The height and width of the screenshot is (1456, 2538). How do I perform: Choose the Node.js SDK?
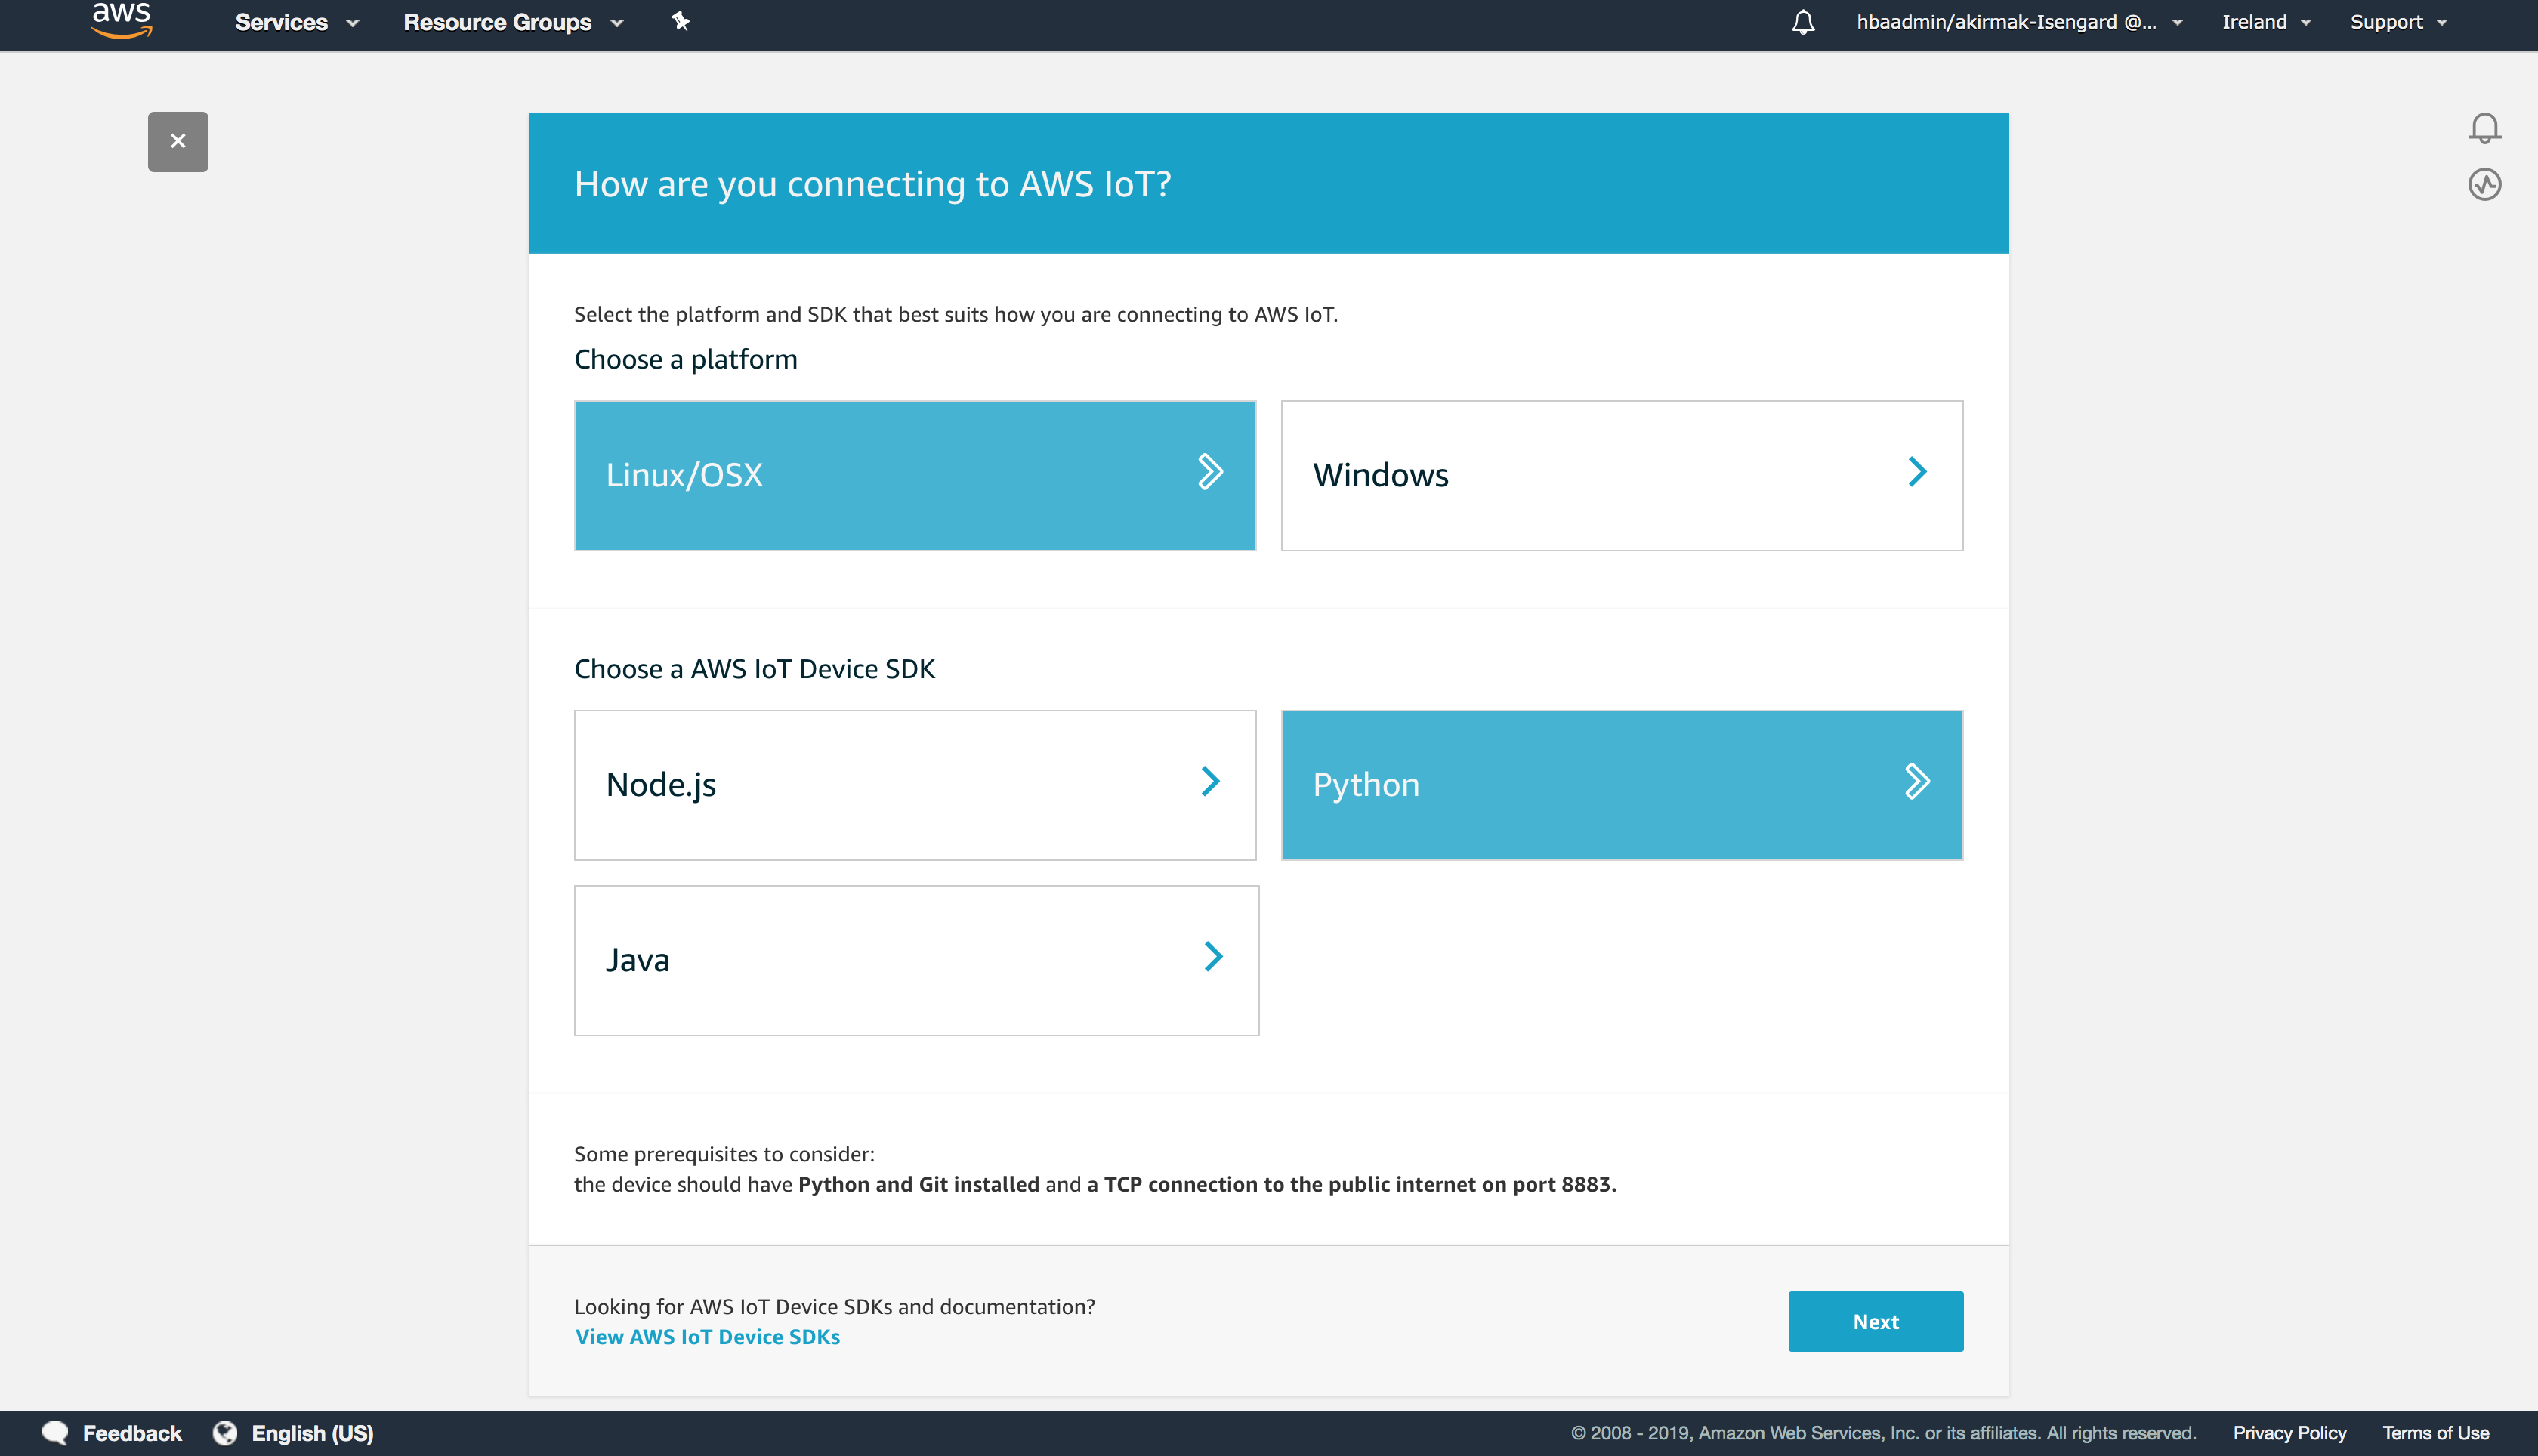tap(915, 785)
